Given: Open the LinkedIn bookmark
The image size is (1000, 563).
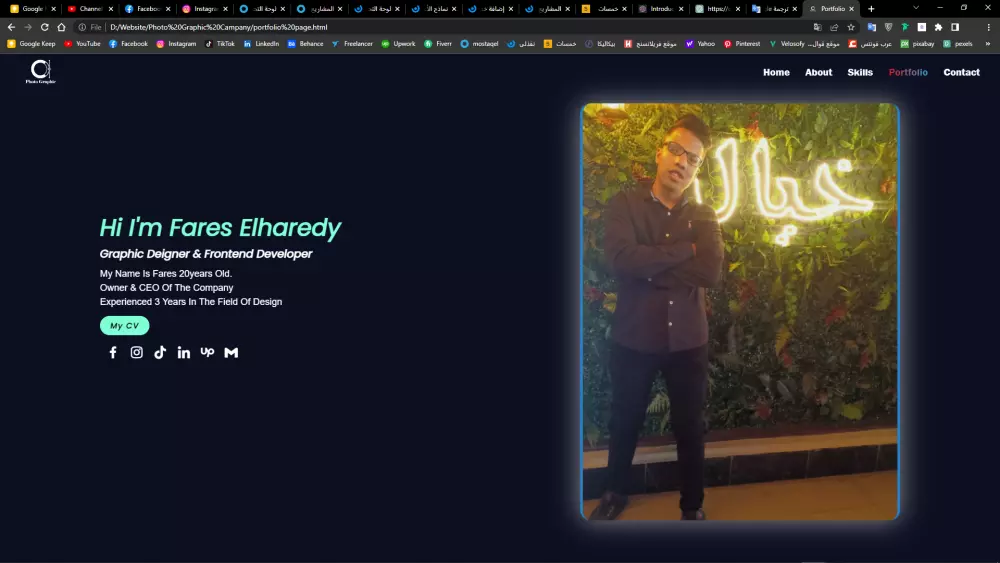Looking at the screenshot, I should point(261,44).
